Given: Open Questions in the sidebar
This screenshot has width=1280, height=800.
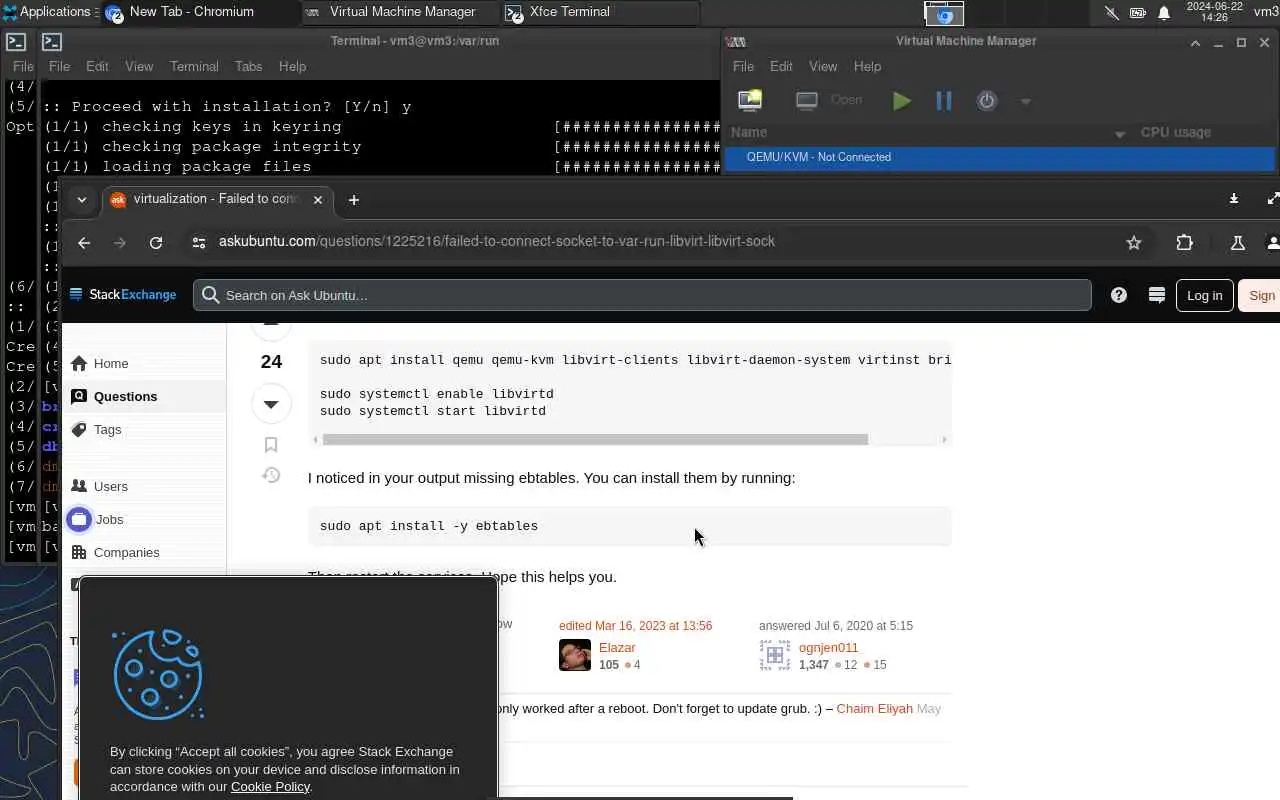Looking at the screenshot, I should (x=146, y=397).
